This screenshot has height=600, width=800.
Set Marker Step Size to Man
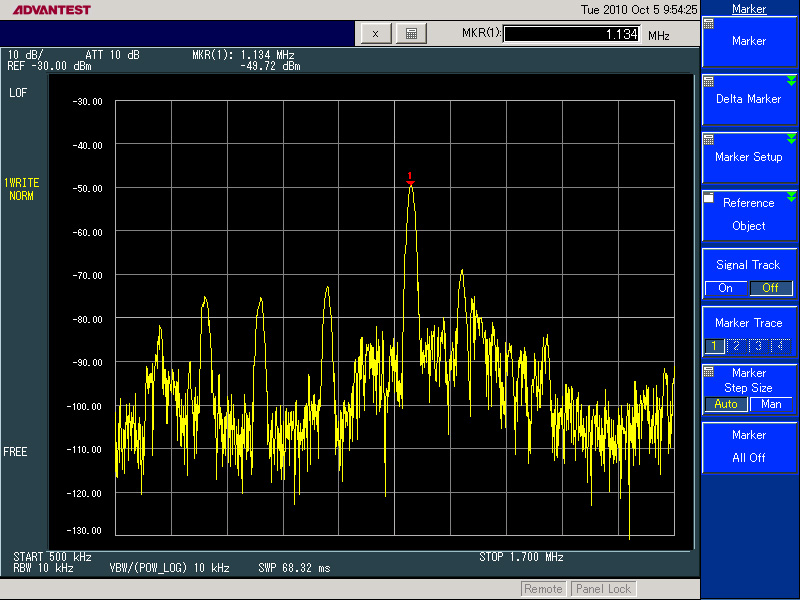(x=771, y=404)
